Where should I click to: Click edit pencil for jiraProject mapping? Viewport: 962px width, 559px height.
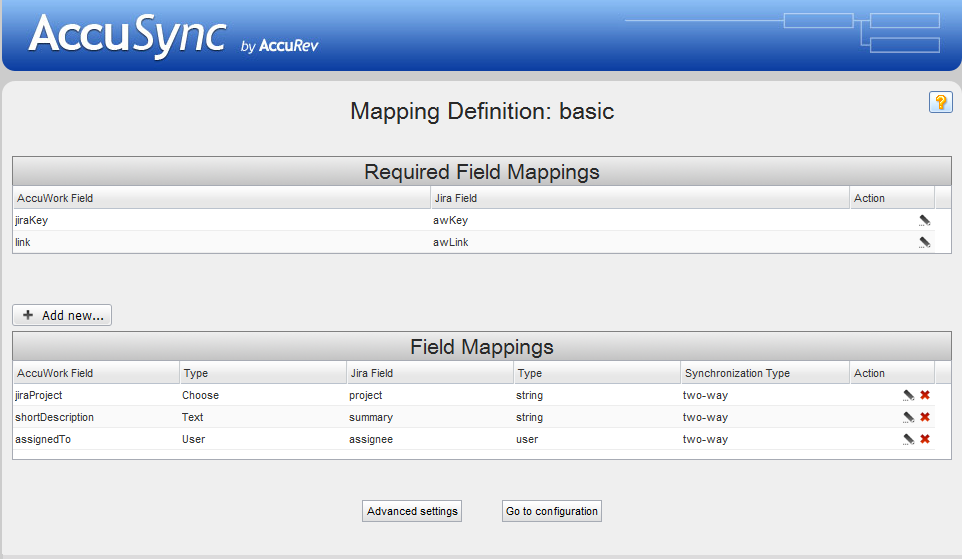(x=908, y=395)
